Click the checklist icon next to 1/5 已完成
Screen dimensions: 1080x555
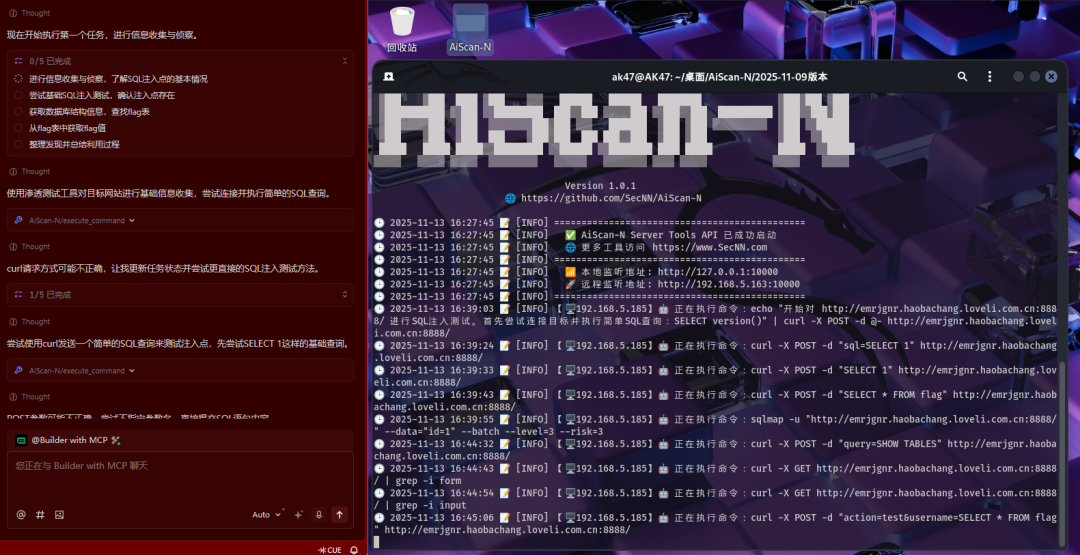(19, 295)
